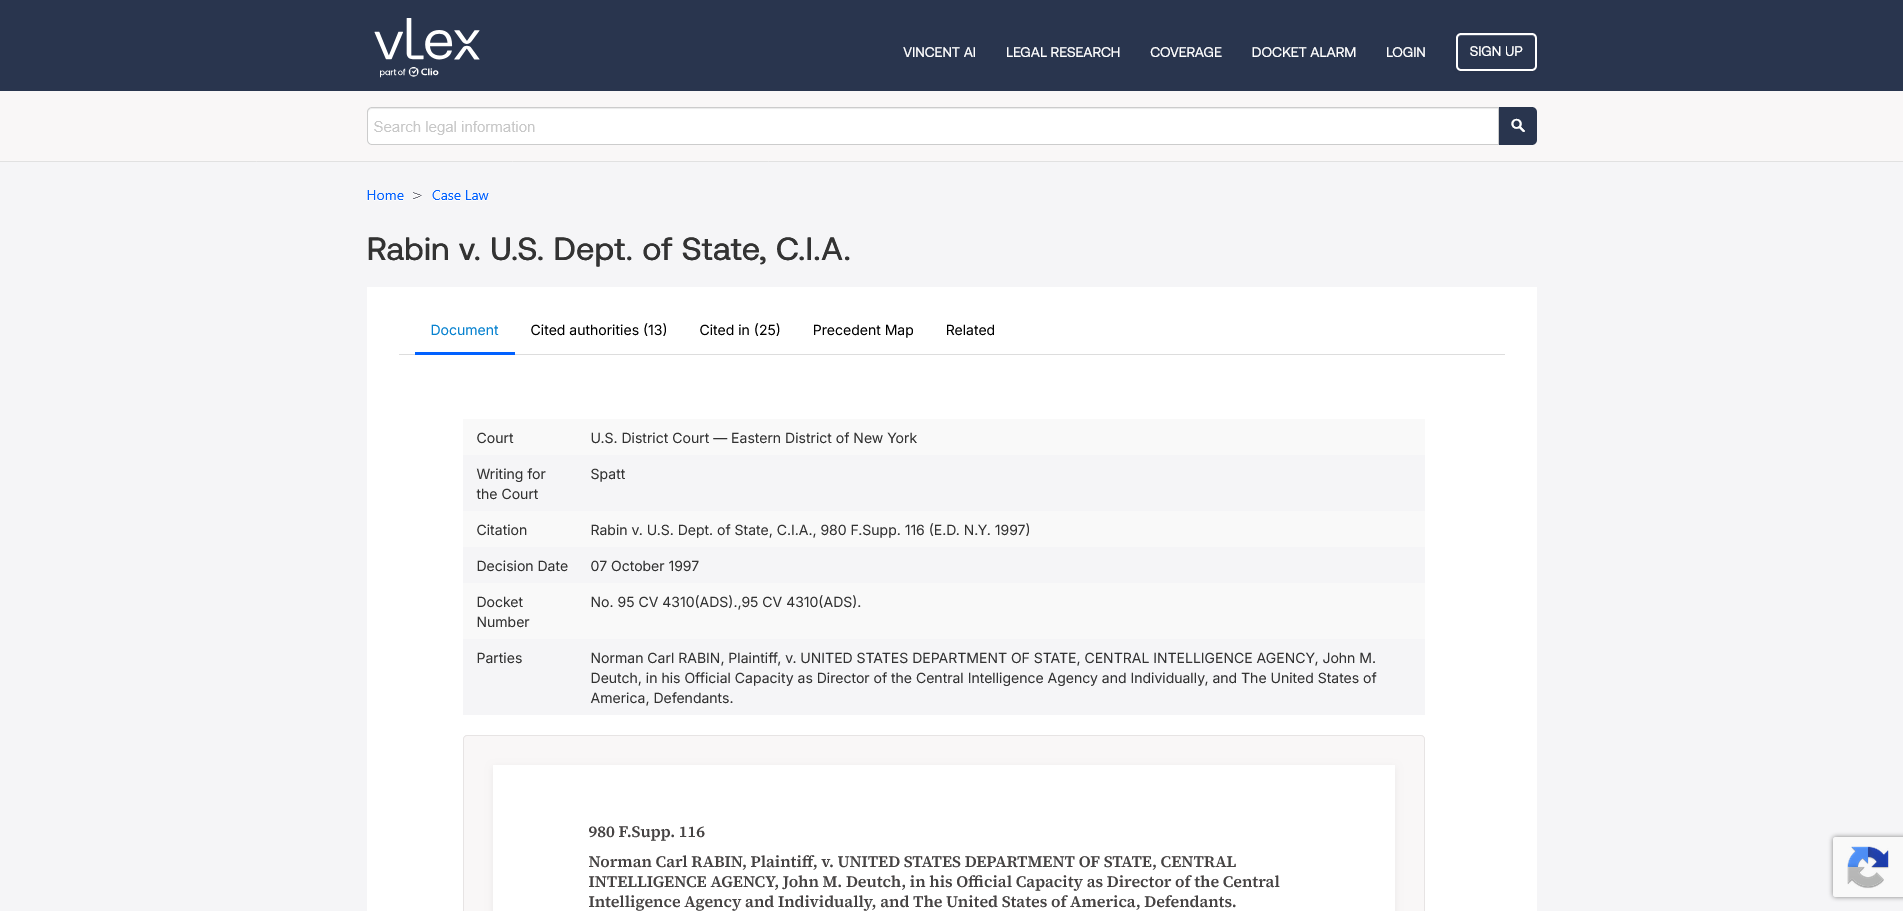Open the Coverage navigation item
The height and width of the screenshot is (911, 1903).
pyautogui.click(x=1185, y=52)
